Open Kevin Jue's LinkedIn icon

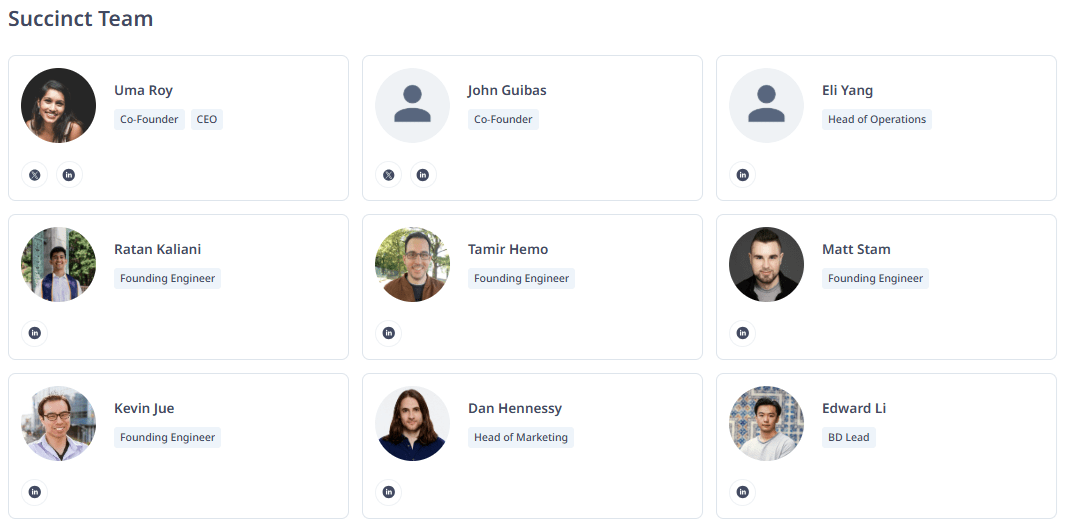pos(35,492)
